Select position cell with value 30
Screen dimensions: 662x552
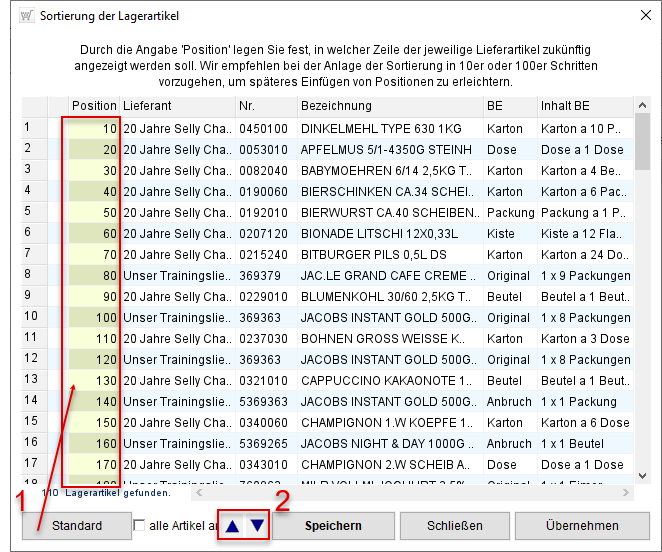(94, 171)
